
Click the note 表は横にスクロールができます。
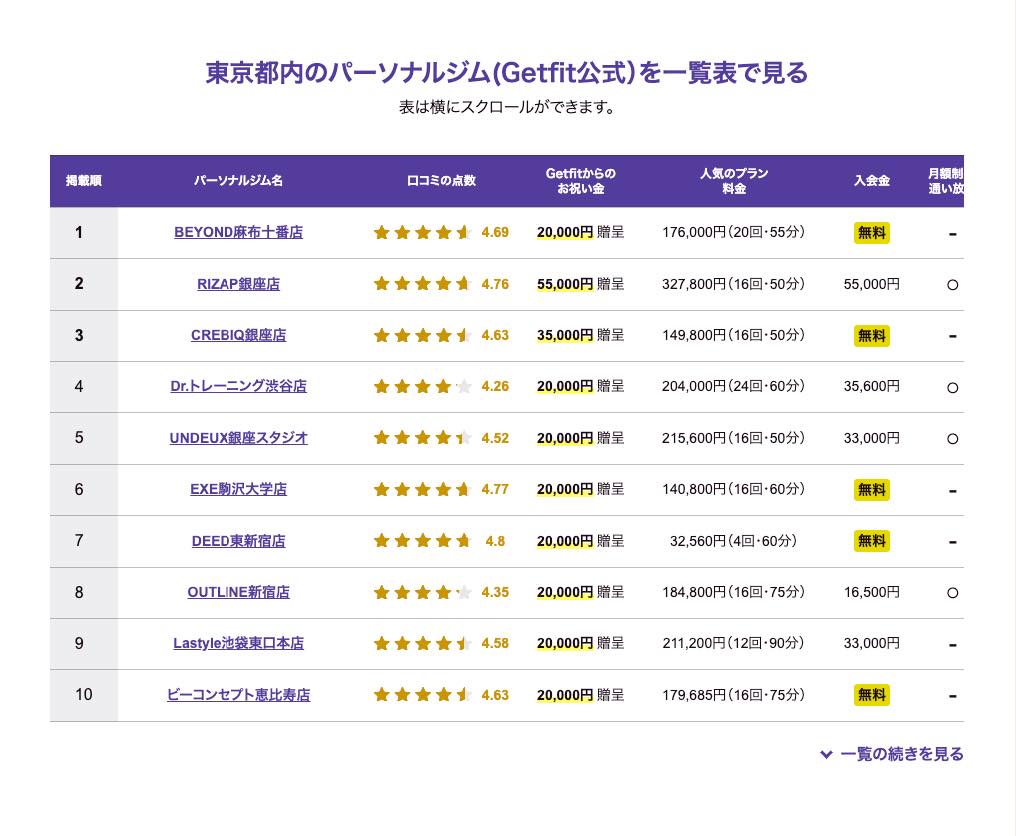[507, 107]
